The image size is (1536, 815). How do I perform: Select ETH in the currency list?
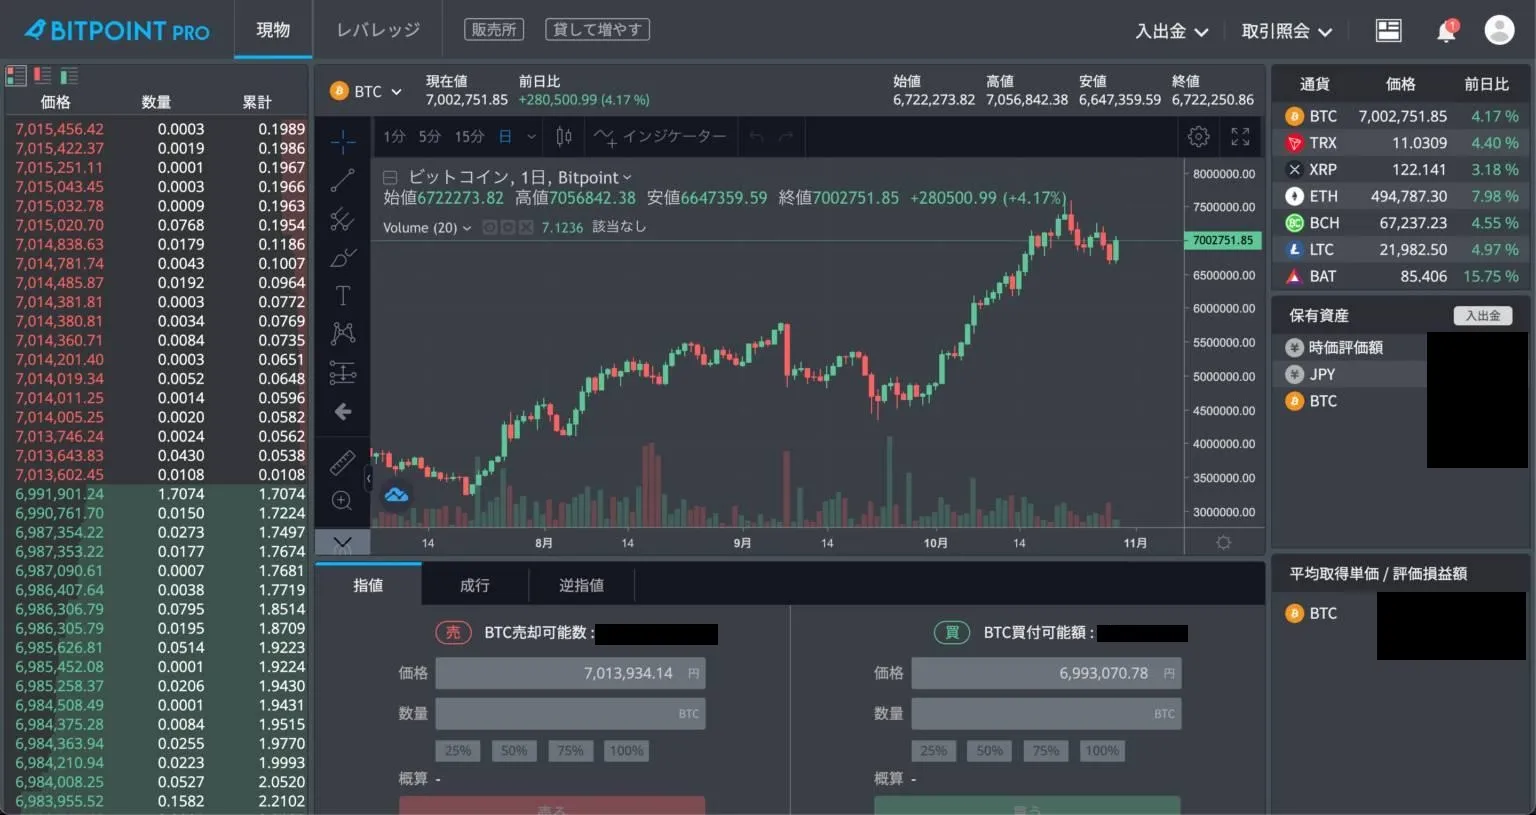pos(1400,196)
